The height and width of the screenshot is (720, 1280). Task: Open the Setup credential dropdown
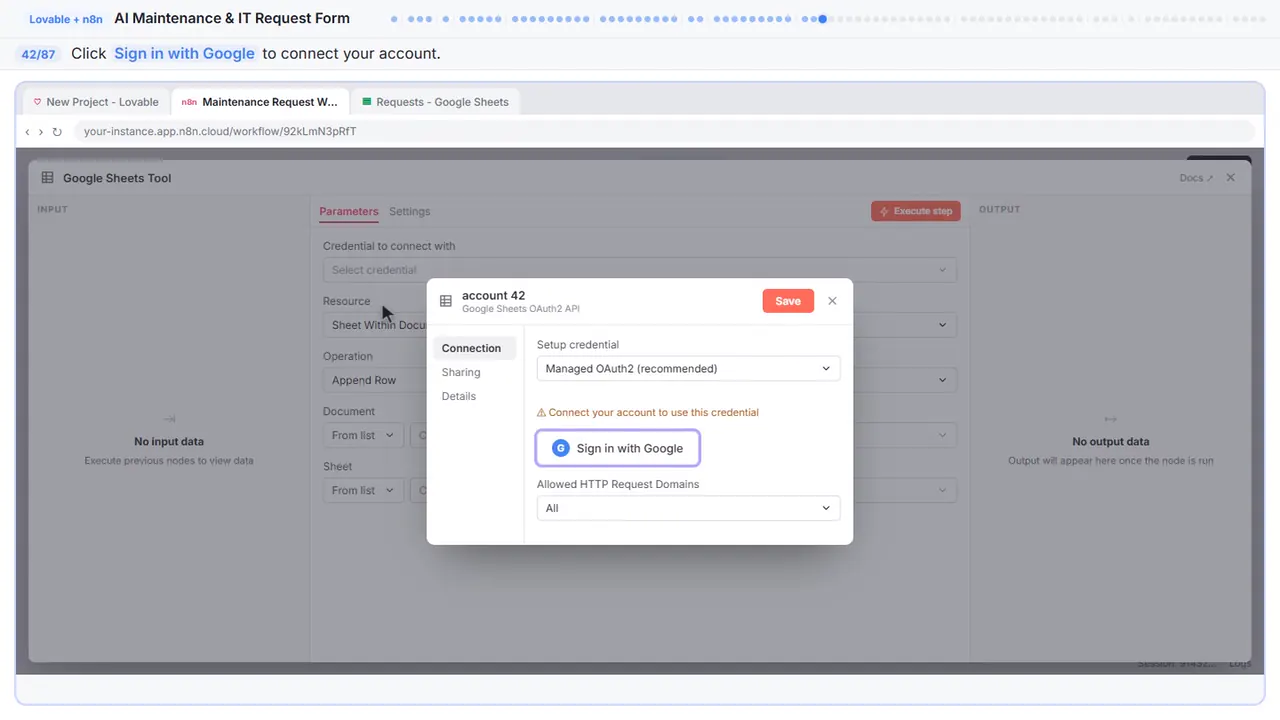click(688, 368)
